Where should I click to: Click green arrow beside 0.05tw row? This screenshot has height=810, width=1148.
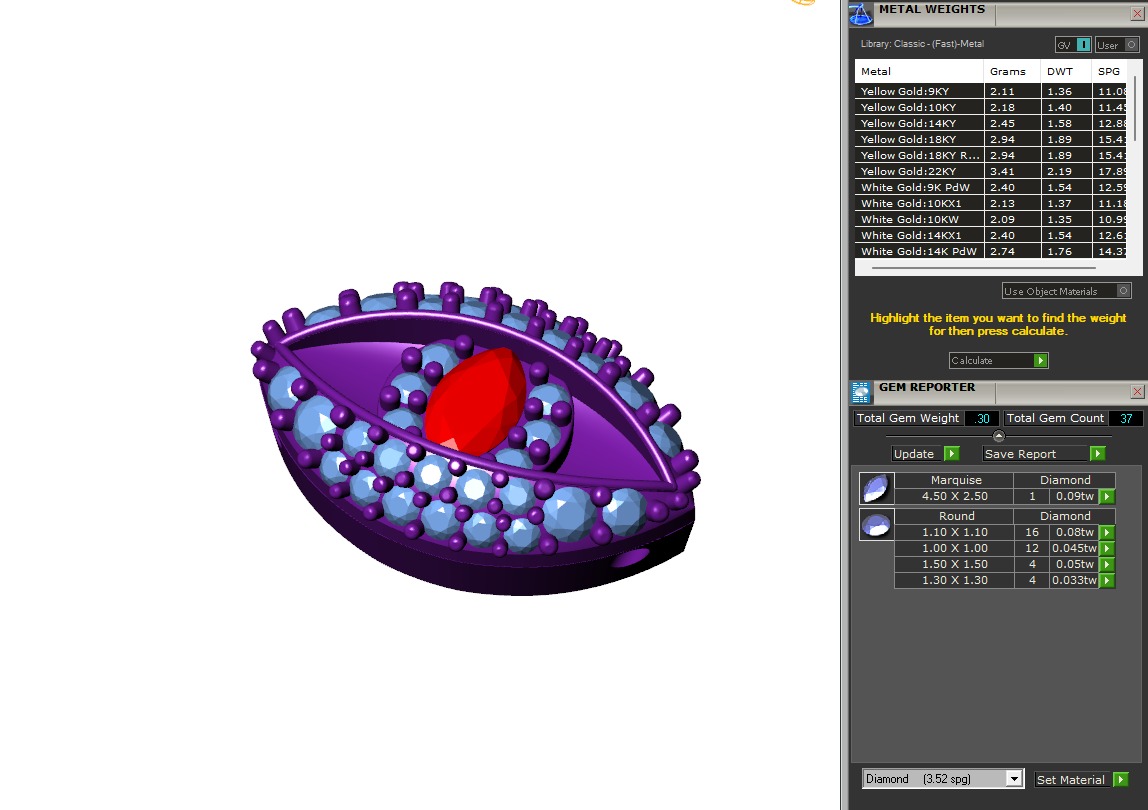click(1107, 565)
